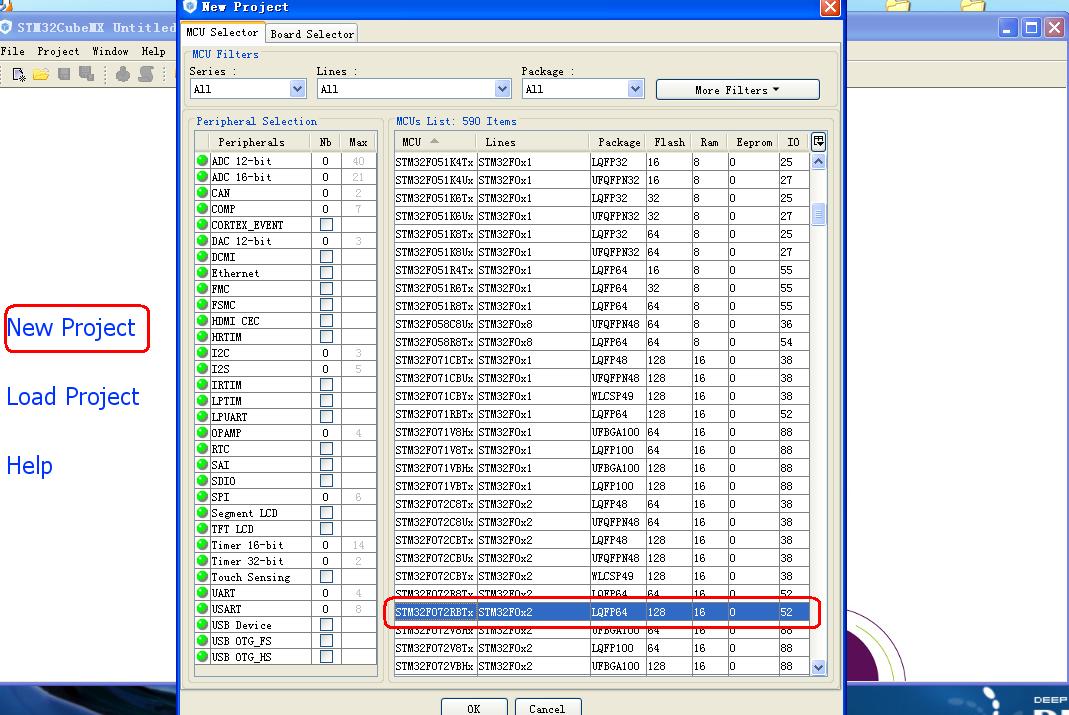Open the Project menu
The height and width of the screenshot is (715, 1069).
(x=58, y=51)
